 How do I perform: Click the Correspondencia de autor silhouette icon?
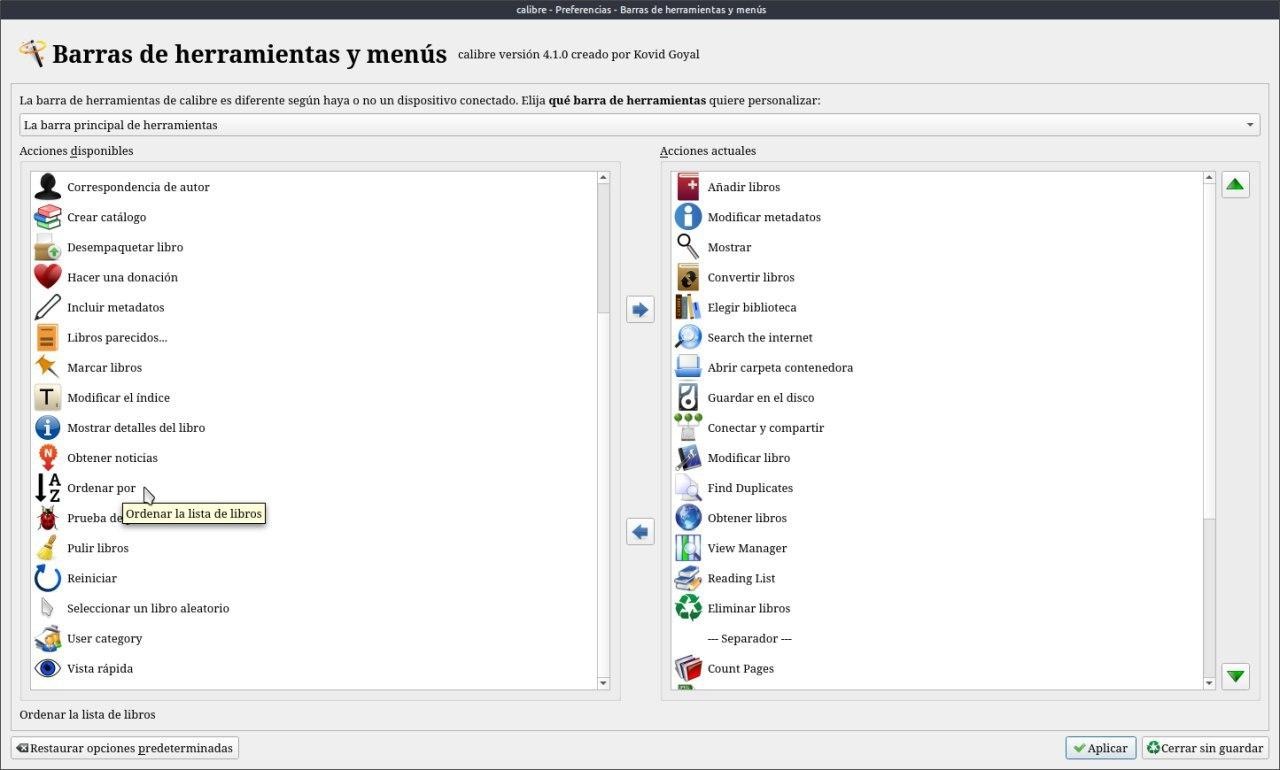pyautogui.click(x=47, y=187)
